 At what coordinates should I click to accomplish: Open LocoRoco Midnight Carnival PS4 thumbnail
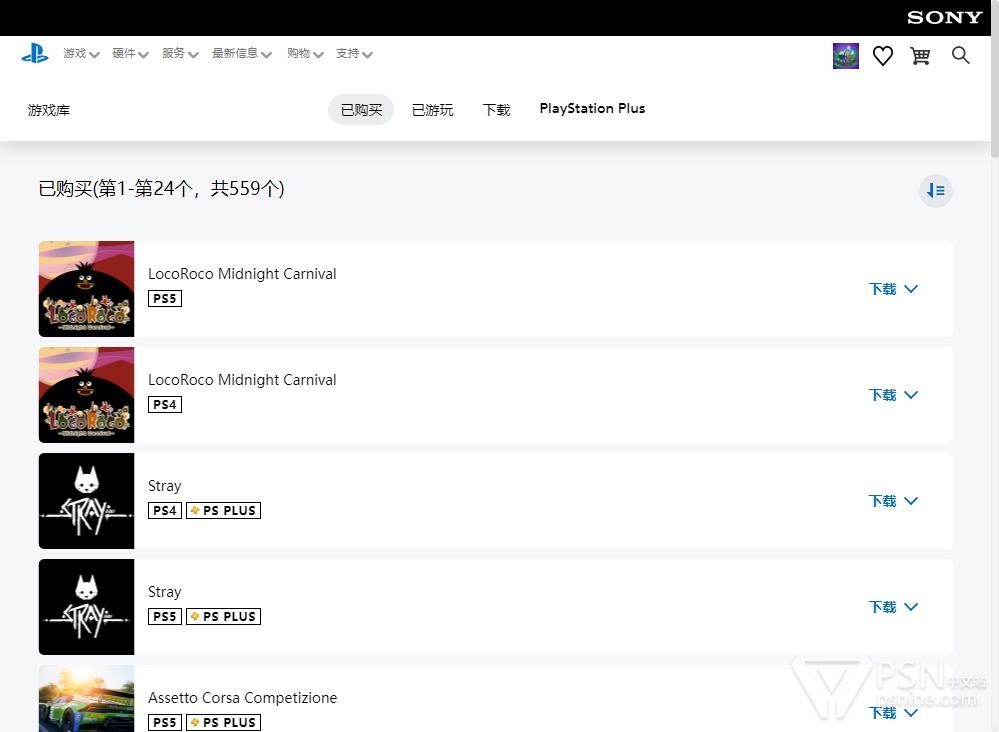click(87, 395)
